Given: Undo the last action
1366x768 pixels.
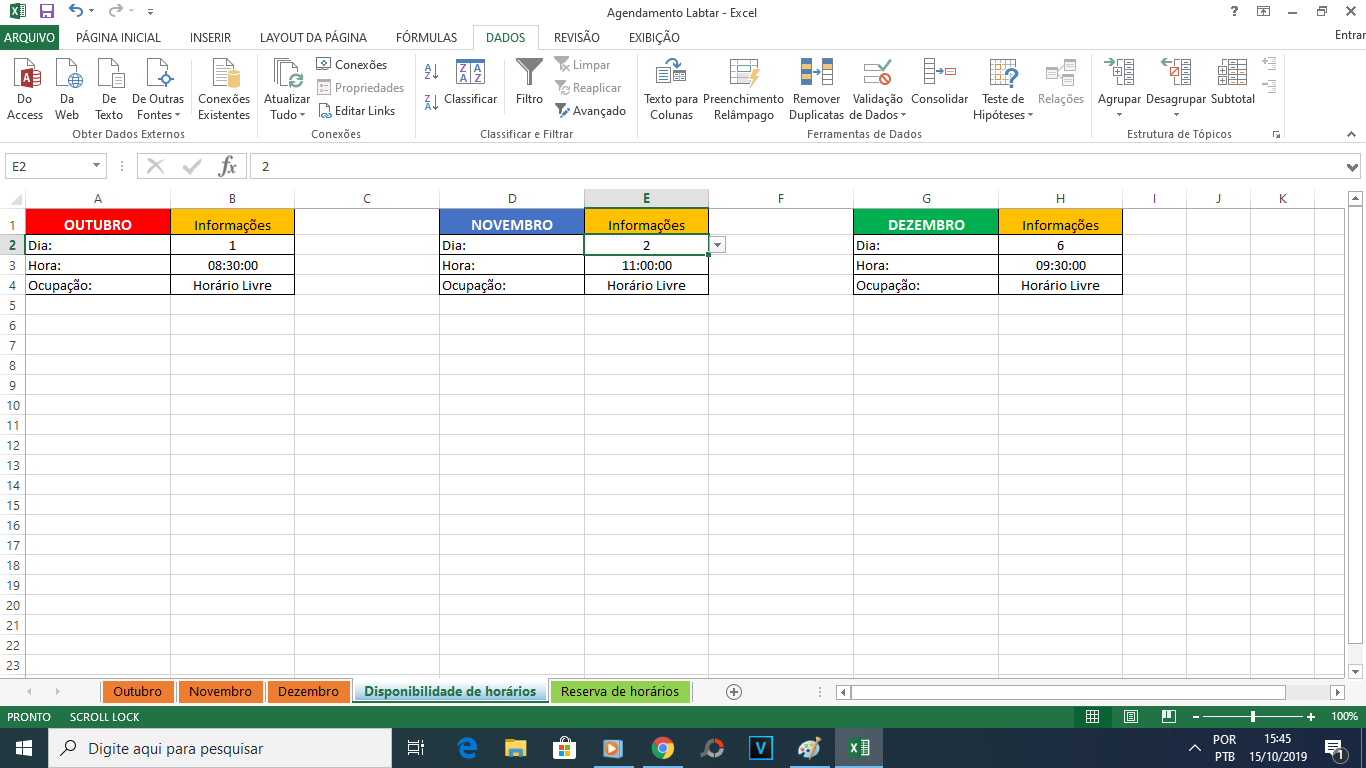Looking at the screenshot, I should (x=76, y=12).
